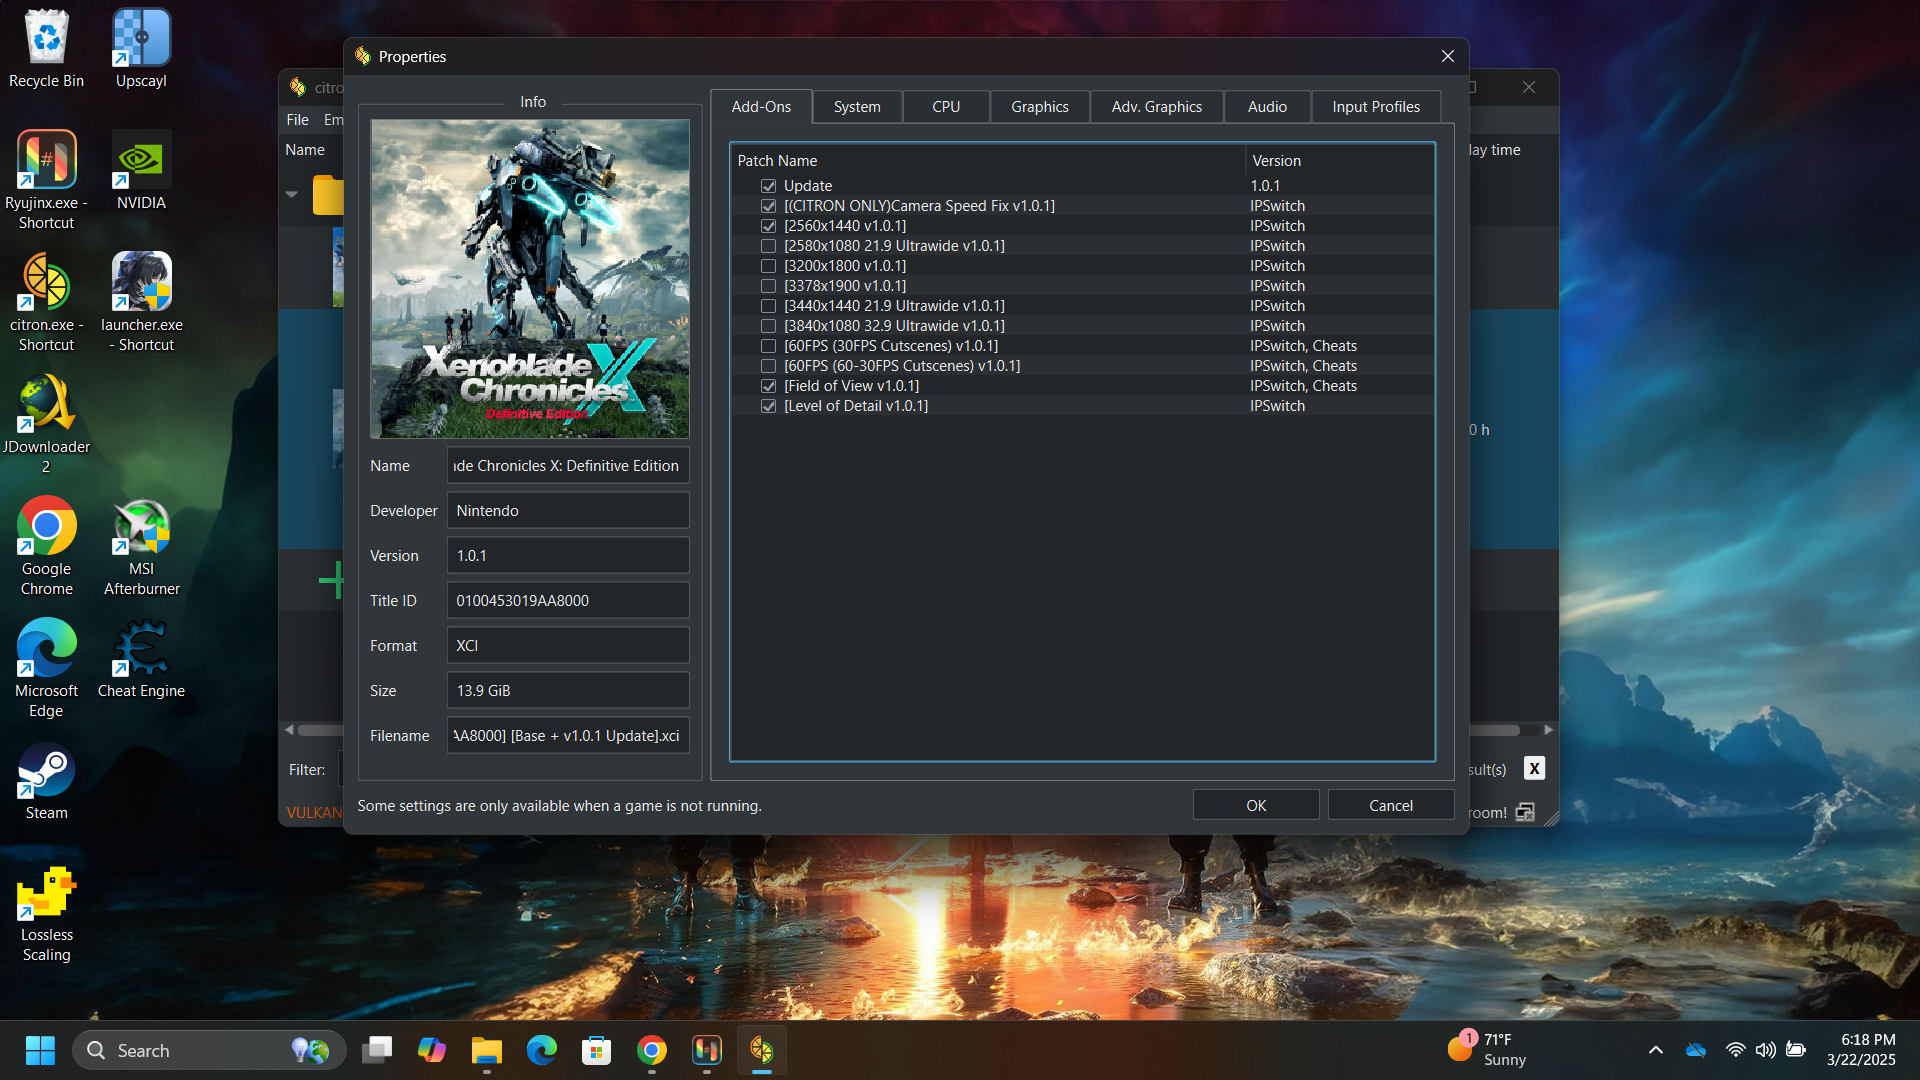Check the 60FPS (60-30FPS Cutscenes) patch
This screenshot has height=1080, width=1920.
click(768, 366)
